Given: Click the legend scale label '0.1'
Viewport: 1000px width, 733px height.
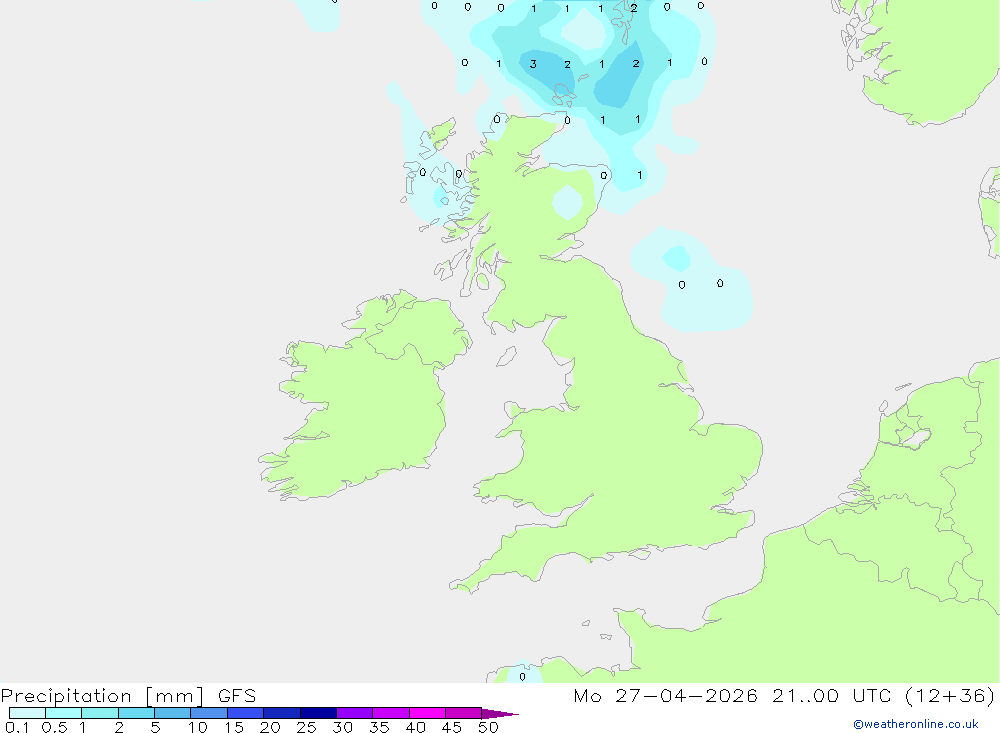Looking at the screenshot, I should click(17, 727).
